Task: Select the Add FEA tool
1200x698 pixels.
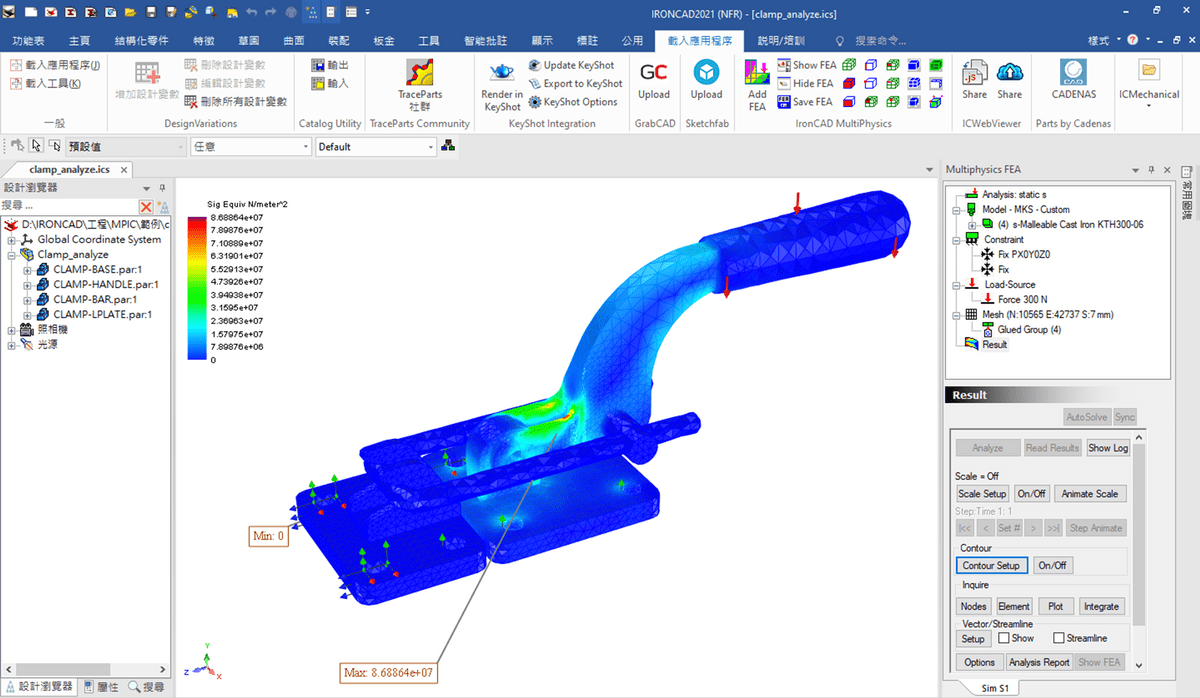Action: click(756, 84)
